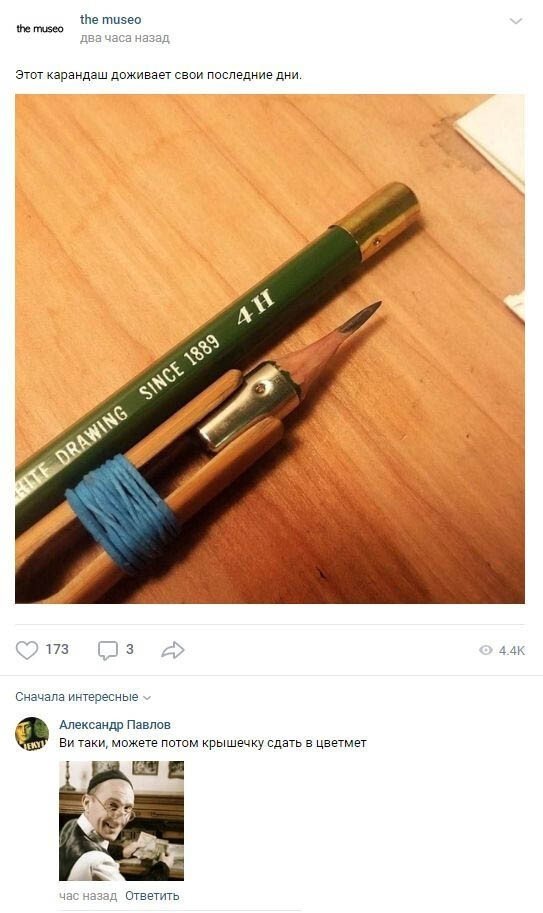Share the post using the arrow icon

[172, 650]
